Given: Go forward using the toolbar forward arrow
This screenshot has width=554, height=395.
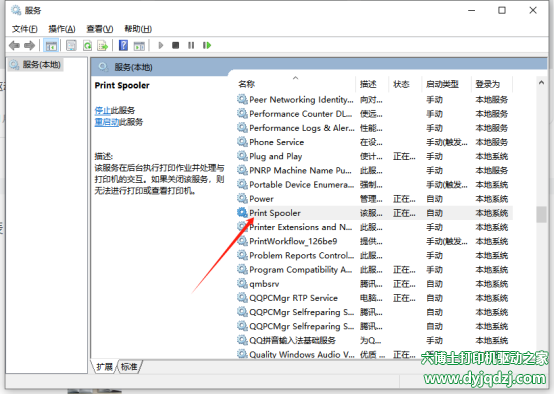Looking at the screenshot, I should click(29, 45).
